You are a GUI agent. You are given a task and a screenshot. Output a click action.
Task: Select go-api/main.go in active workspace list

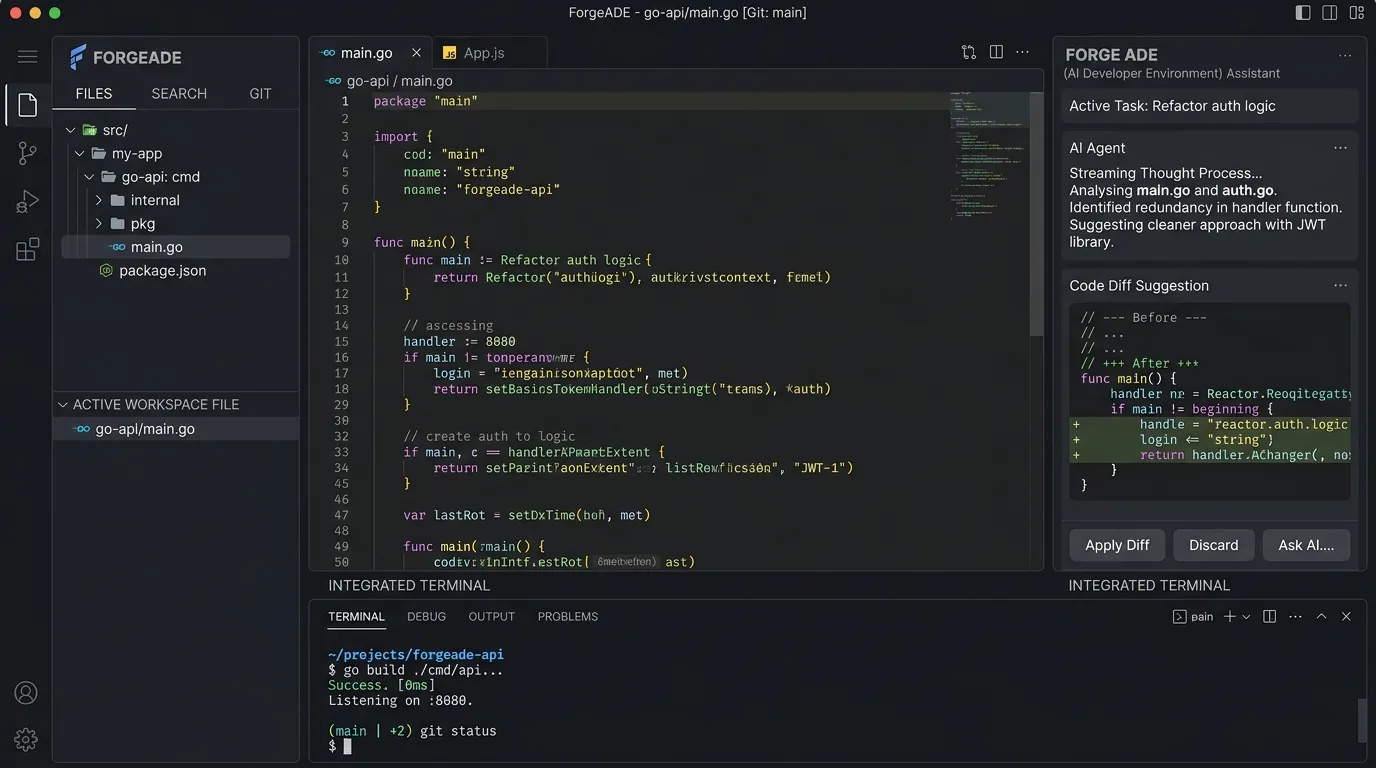coord(176,429)
